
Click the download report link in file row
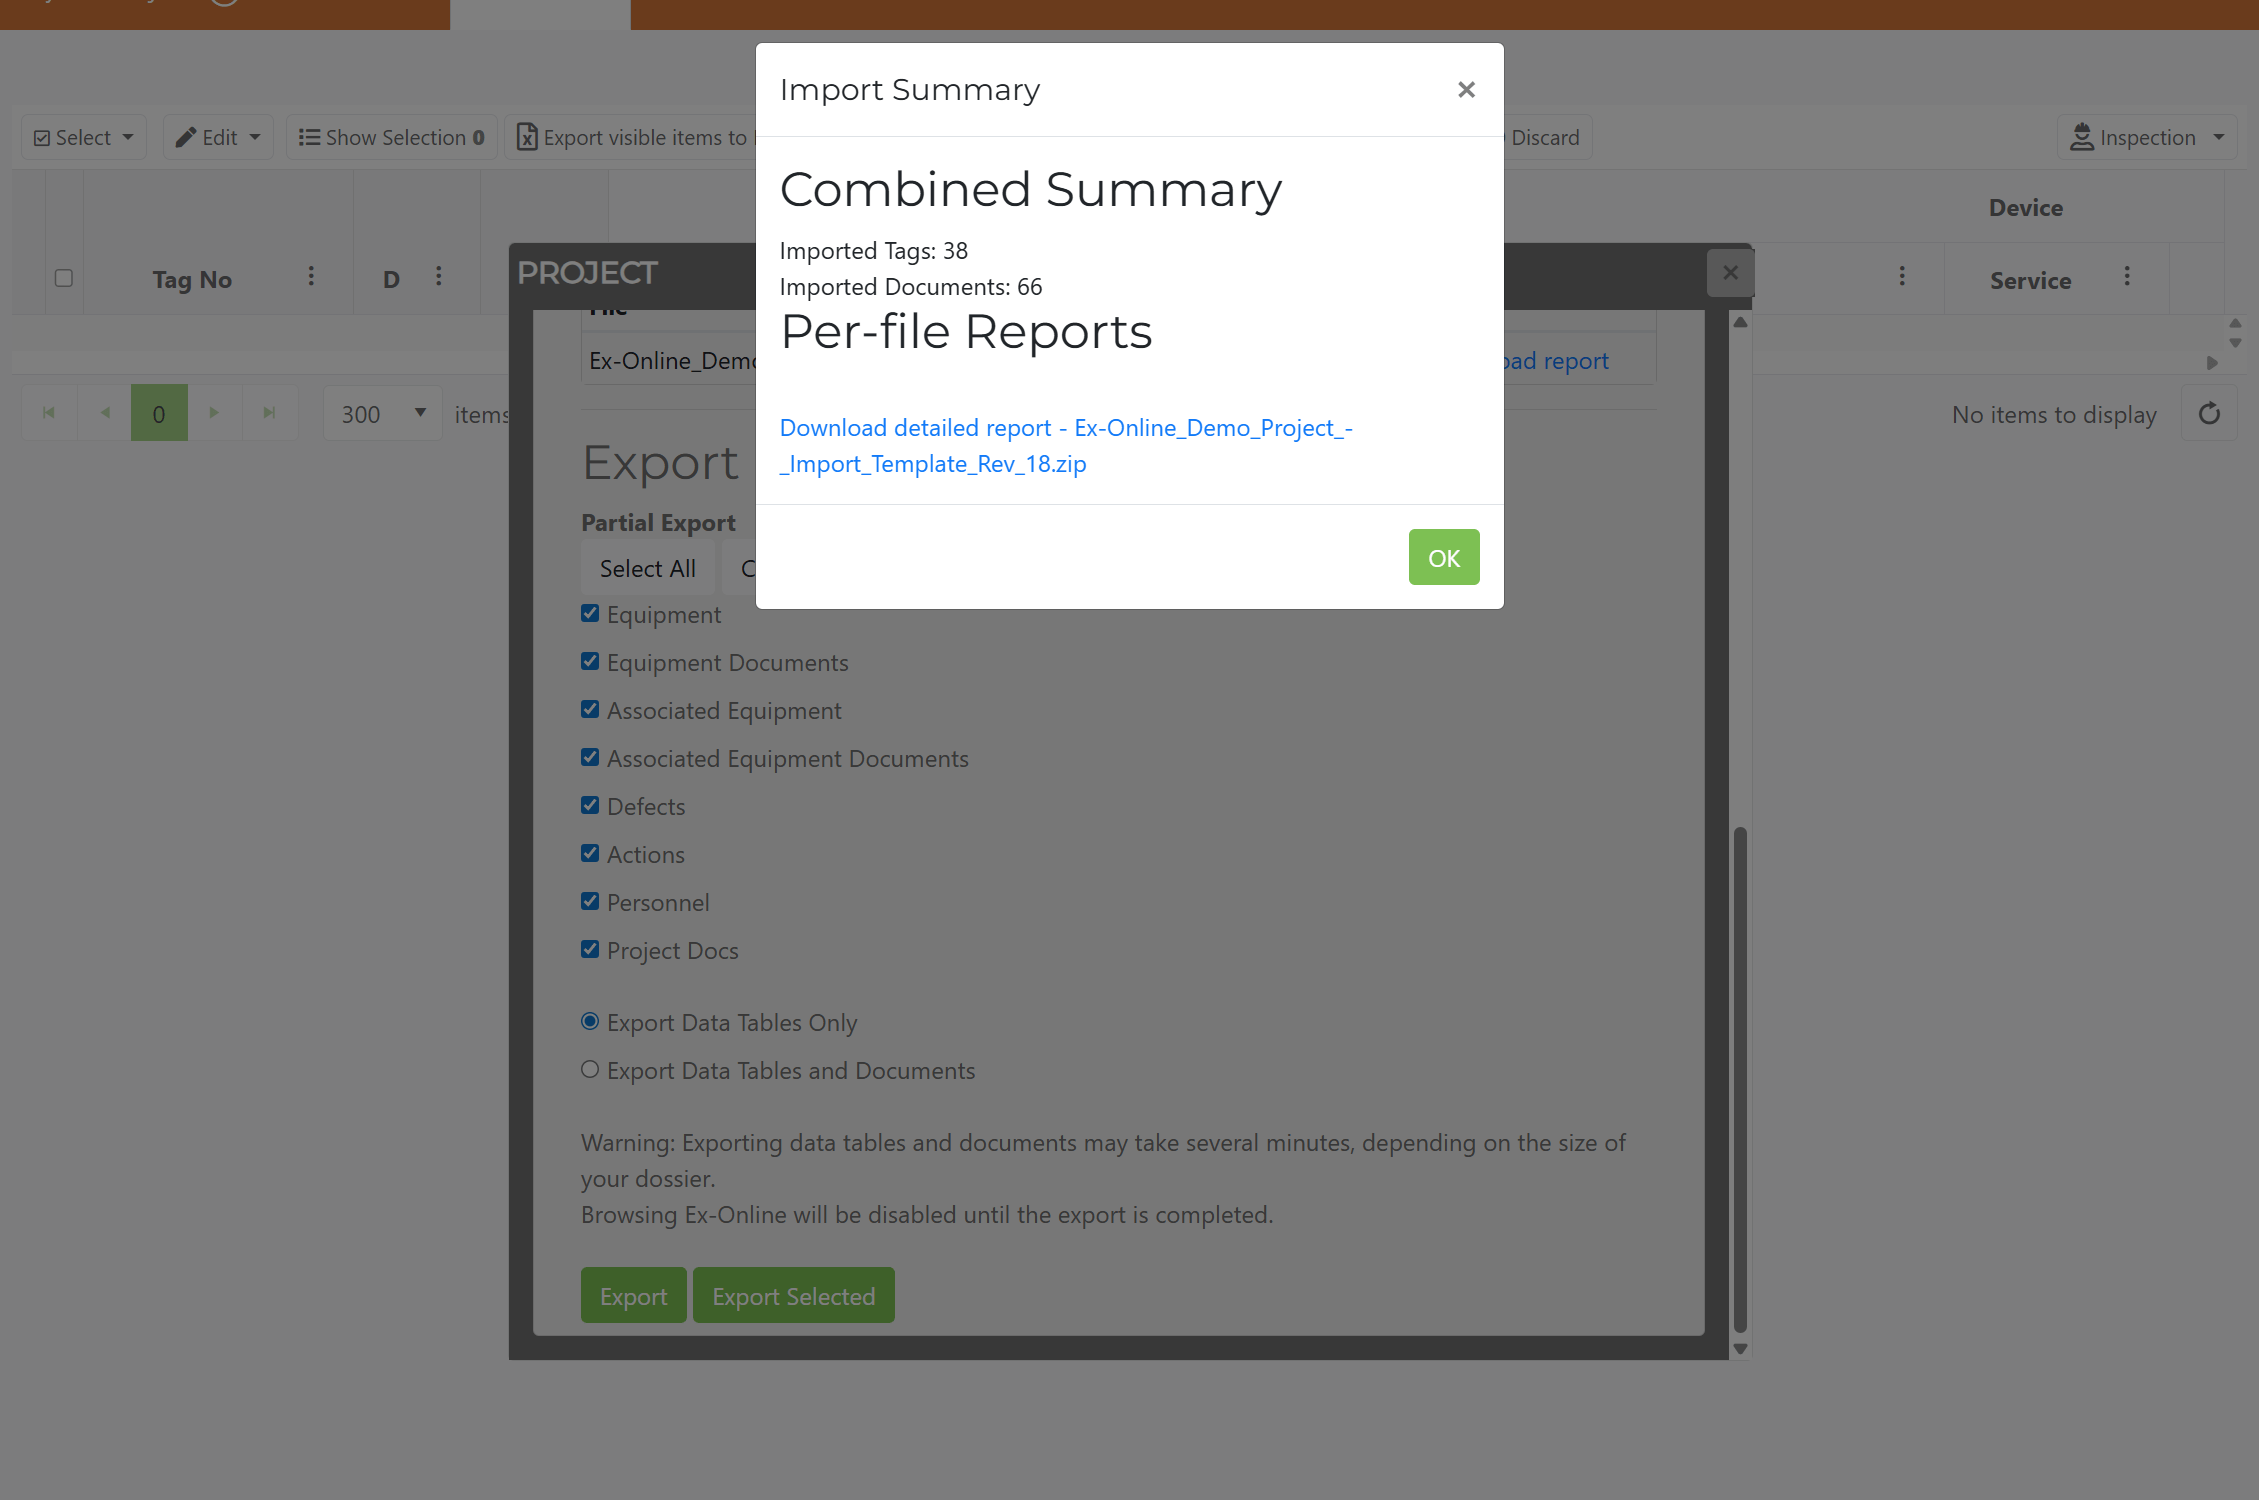[x=1556, y=361]
